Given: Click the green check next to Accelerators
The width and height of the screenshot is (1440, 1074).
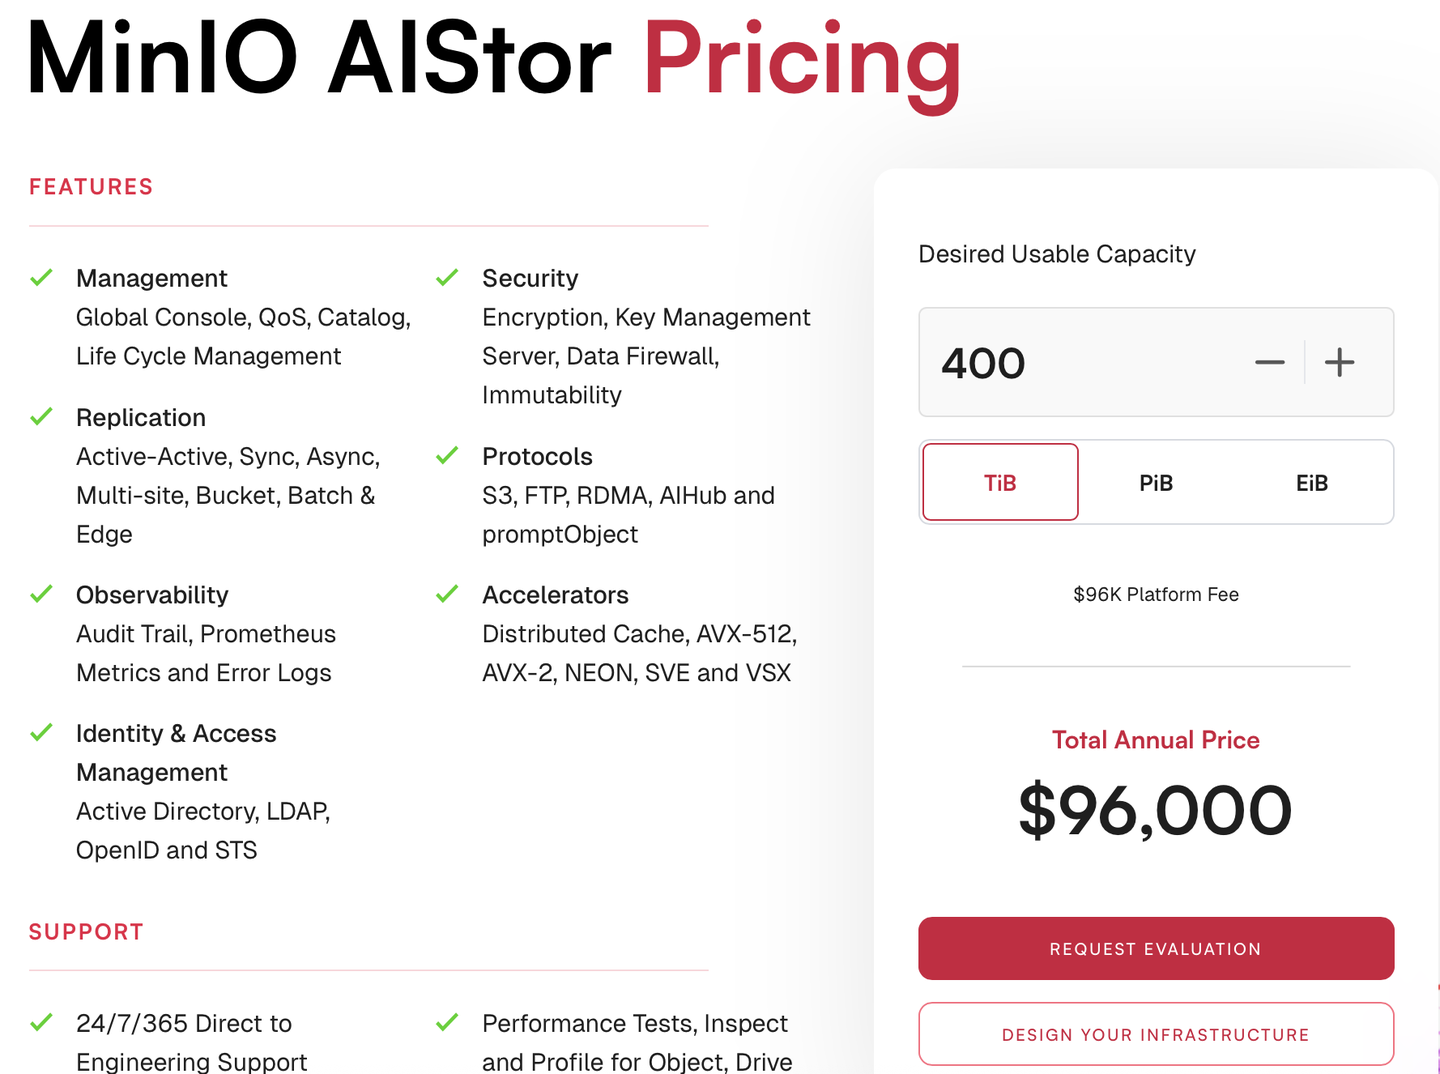Looking at the screenshot, I should [x=447, y=595].
